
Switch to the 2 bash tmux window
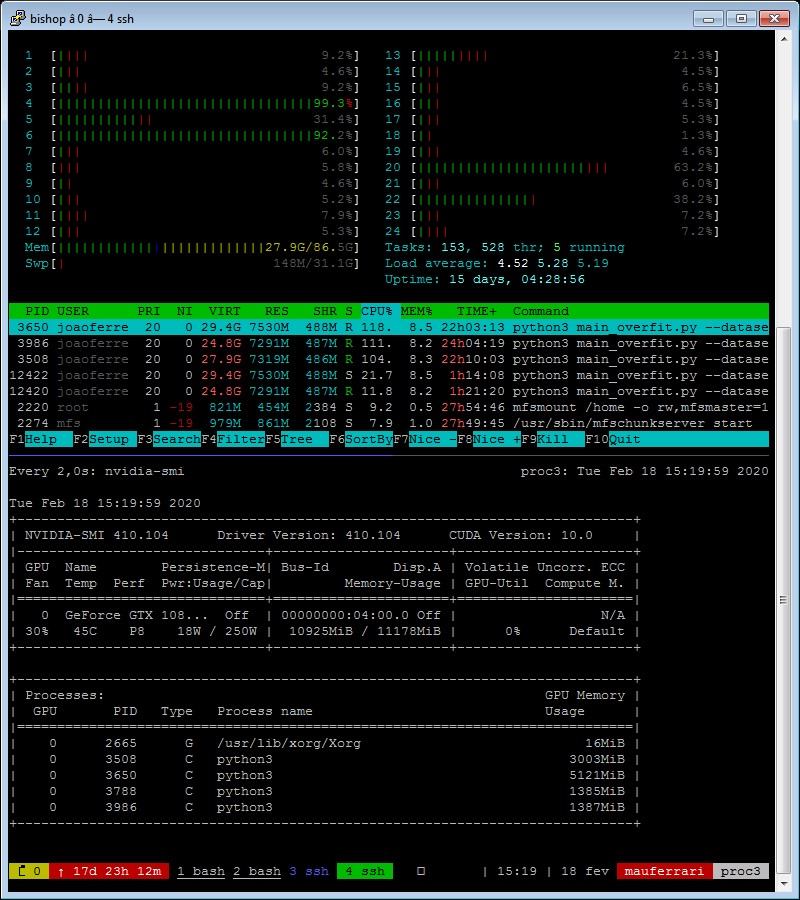(257, 871)
